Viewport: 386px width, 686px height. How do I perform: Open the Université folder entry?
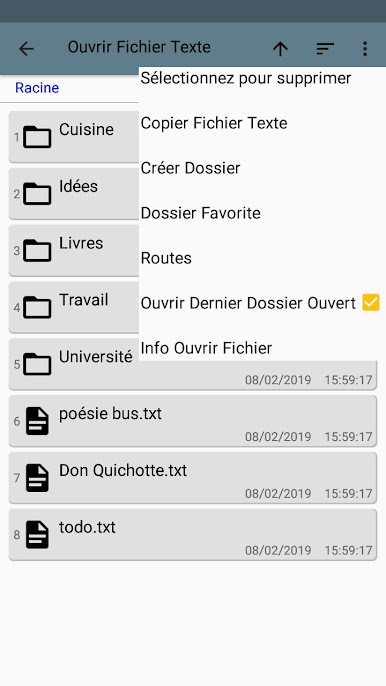[x=193, y=364]
